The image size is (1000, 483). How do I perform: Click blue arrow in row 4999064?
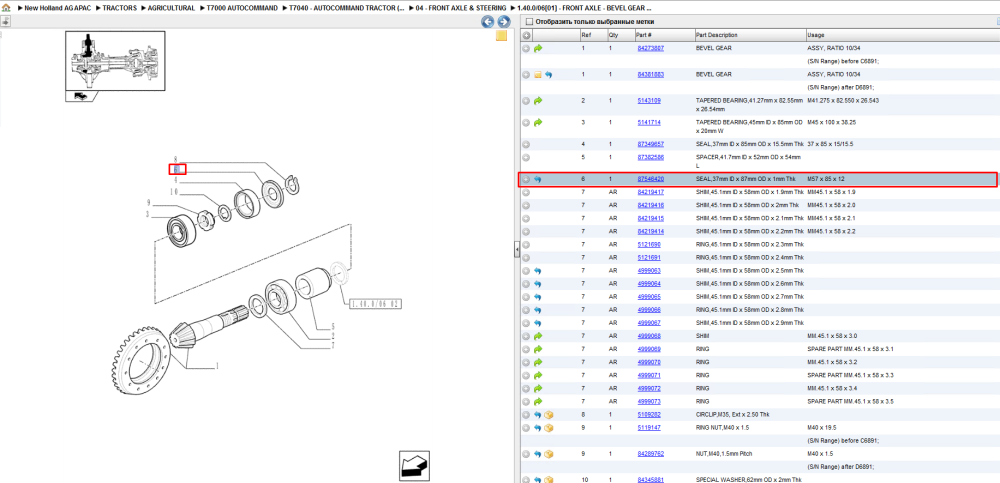pyautogui.click(x=538, y=283)
